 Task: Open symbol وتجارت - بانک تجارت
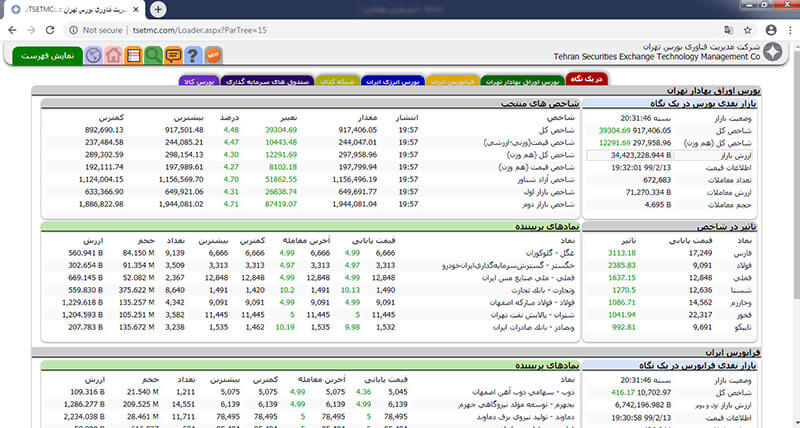click(x=542, y=290)
